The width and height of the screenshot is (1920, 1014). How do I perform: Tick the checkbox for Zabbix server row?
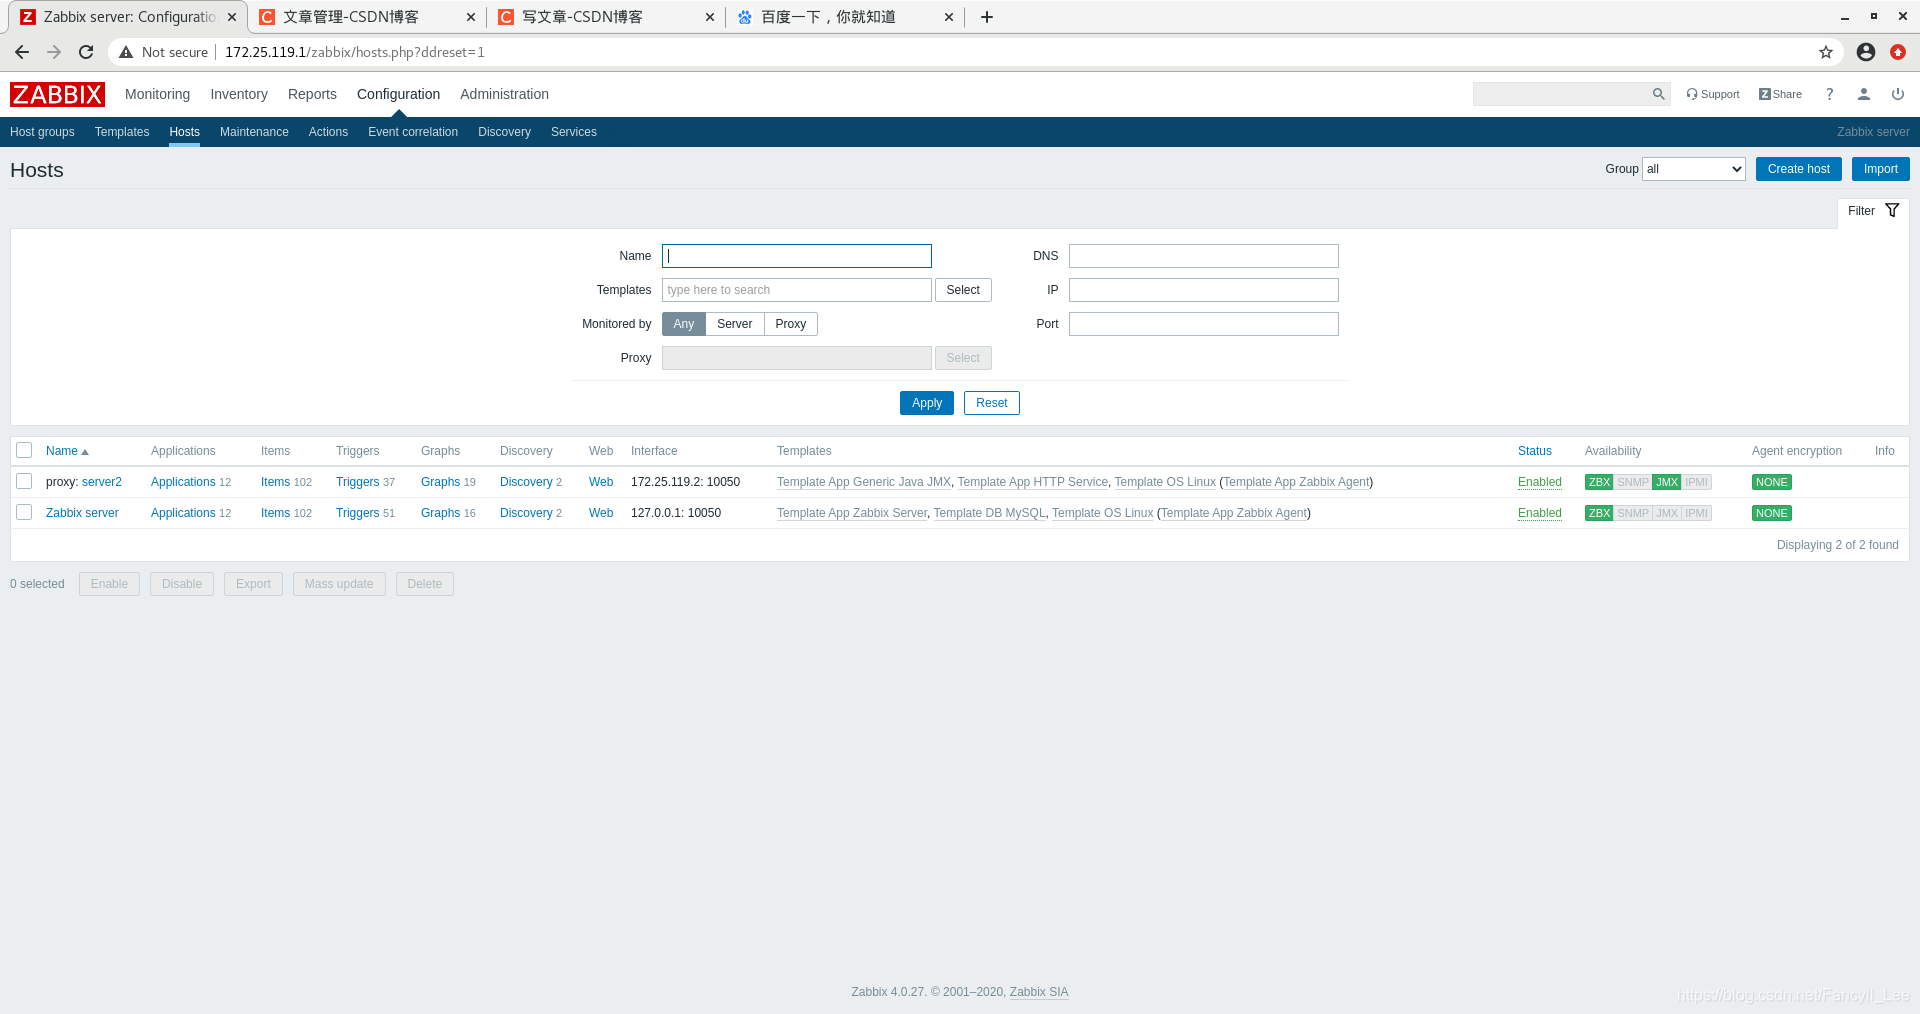coord(24,512)
